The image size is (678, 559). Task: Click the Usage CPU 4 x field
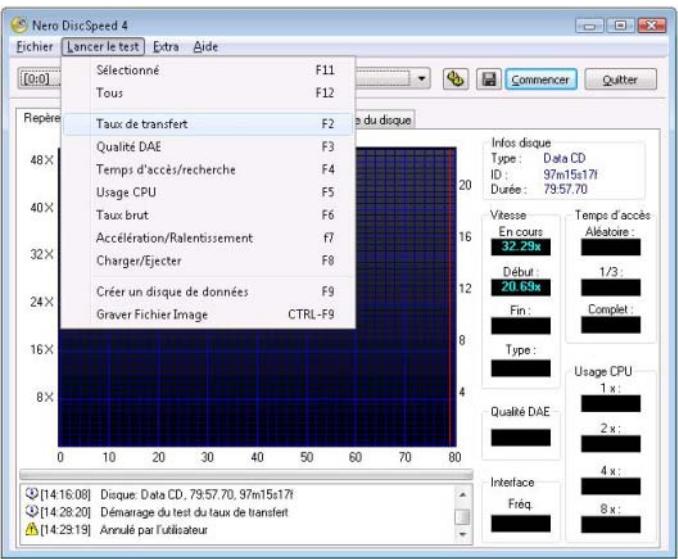click(x=611, y=486)
